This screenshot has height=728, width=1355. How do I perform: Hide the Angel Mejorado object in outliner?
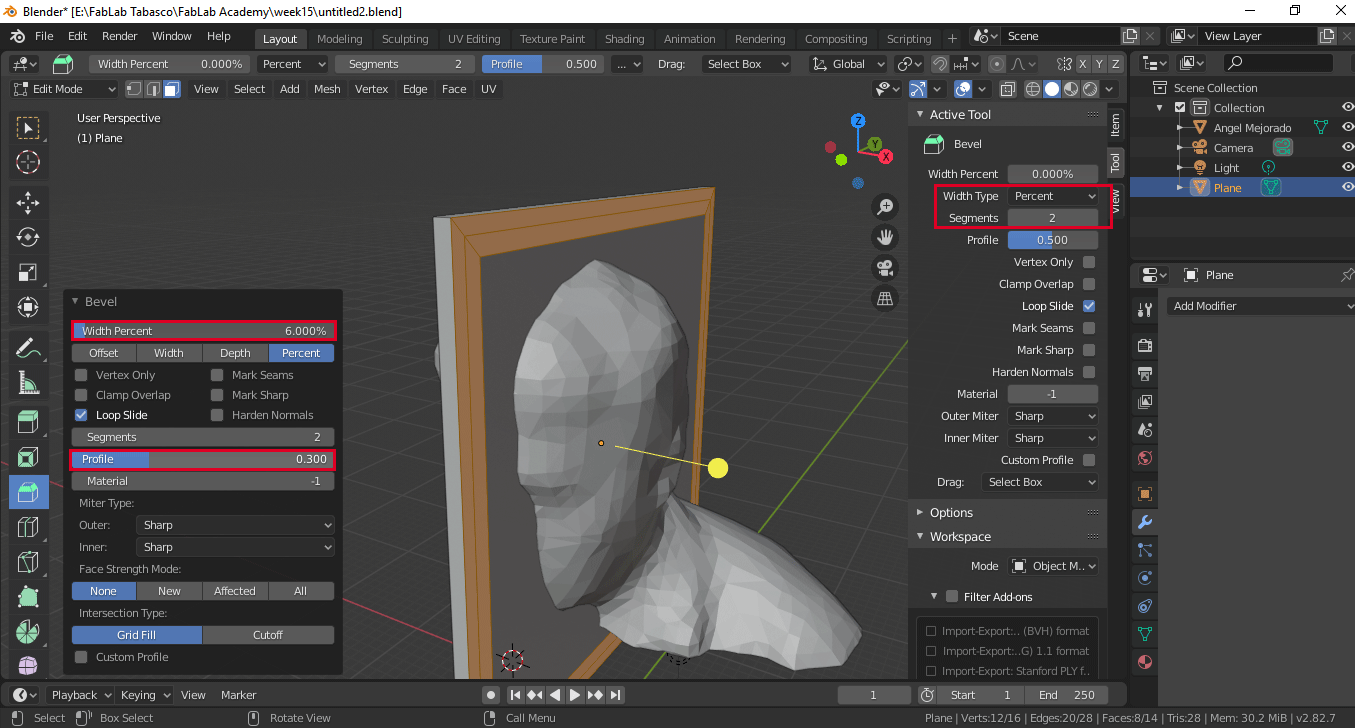[x=1347, y=128]
